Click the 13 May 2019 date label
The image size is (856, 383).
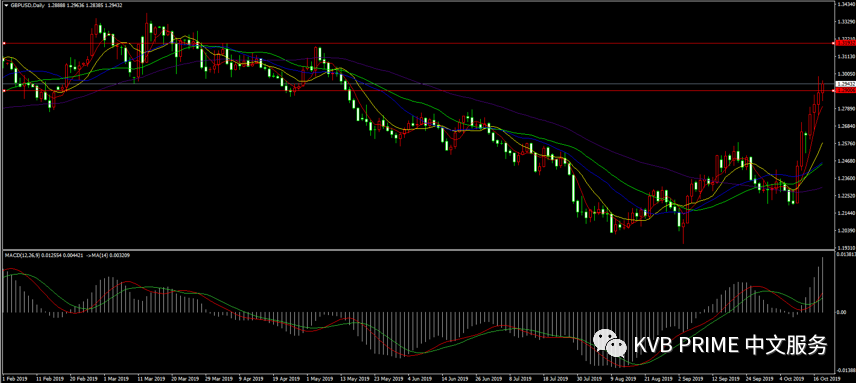click(352, 378)
